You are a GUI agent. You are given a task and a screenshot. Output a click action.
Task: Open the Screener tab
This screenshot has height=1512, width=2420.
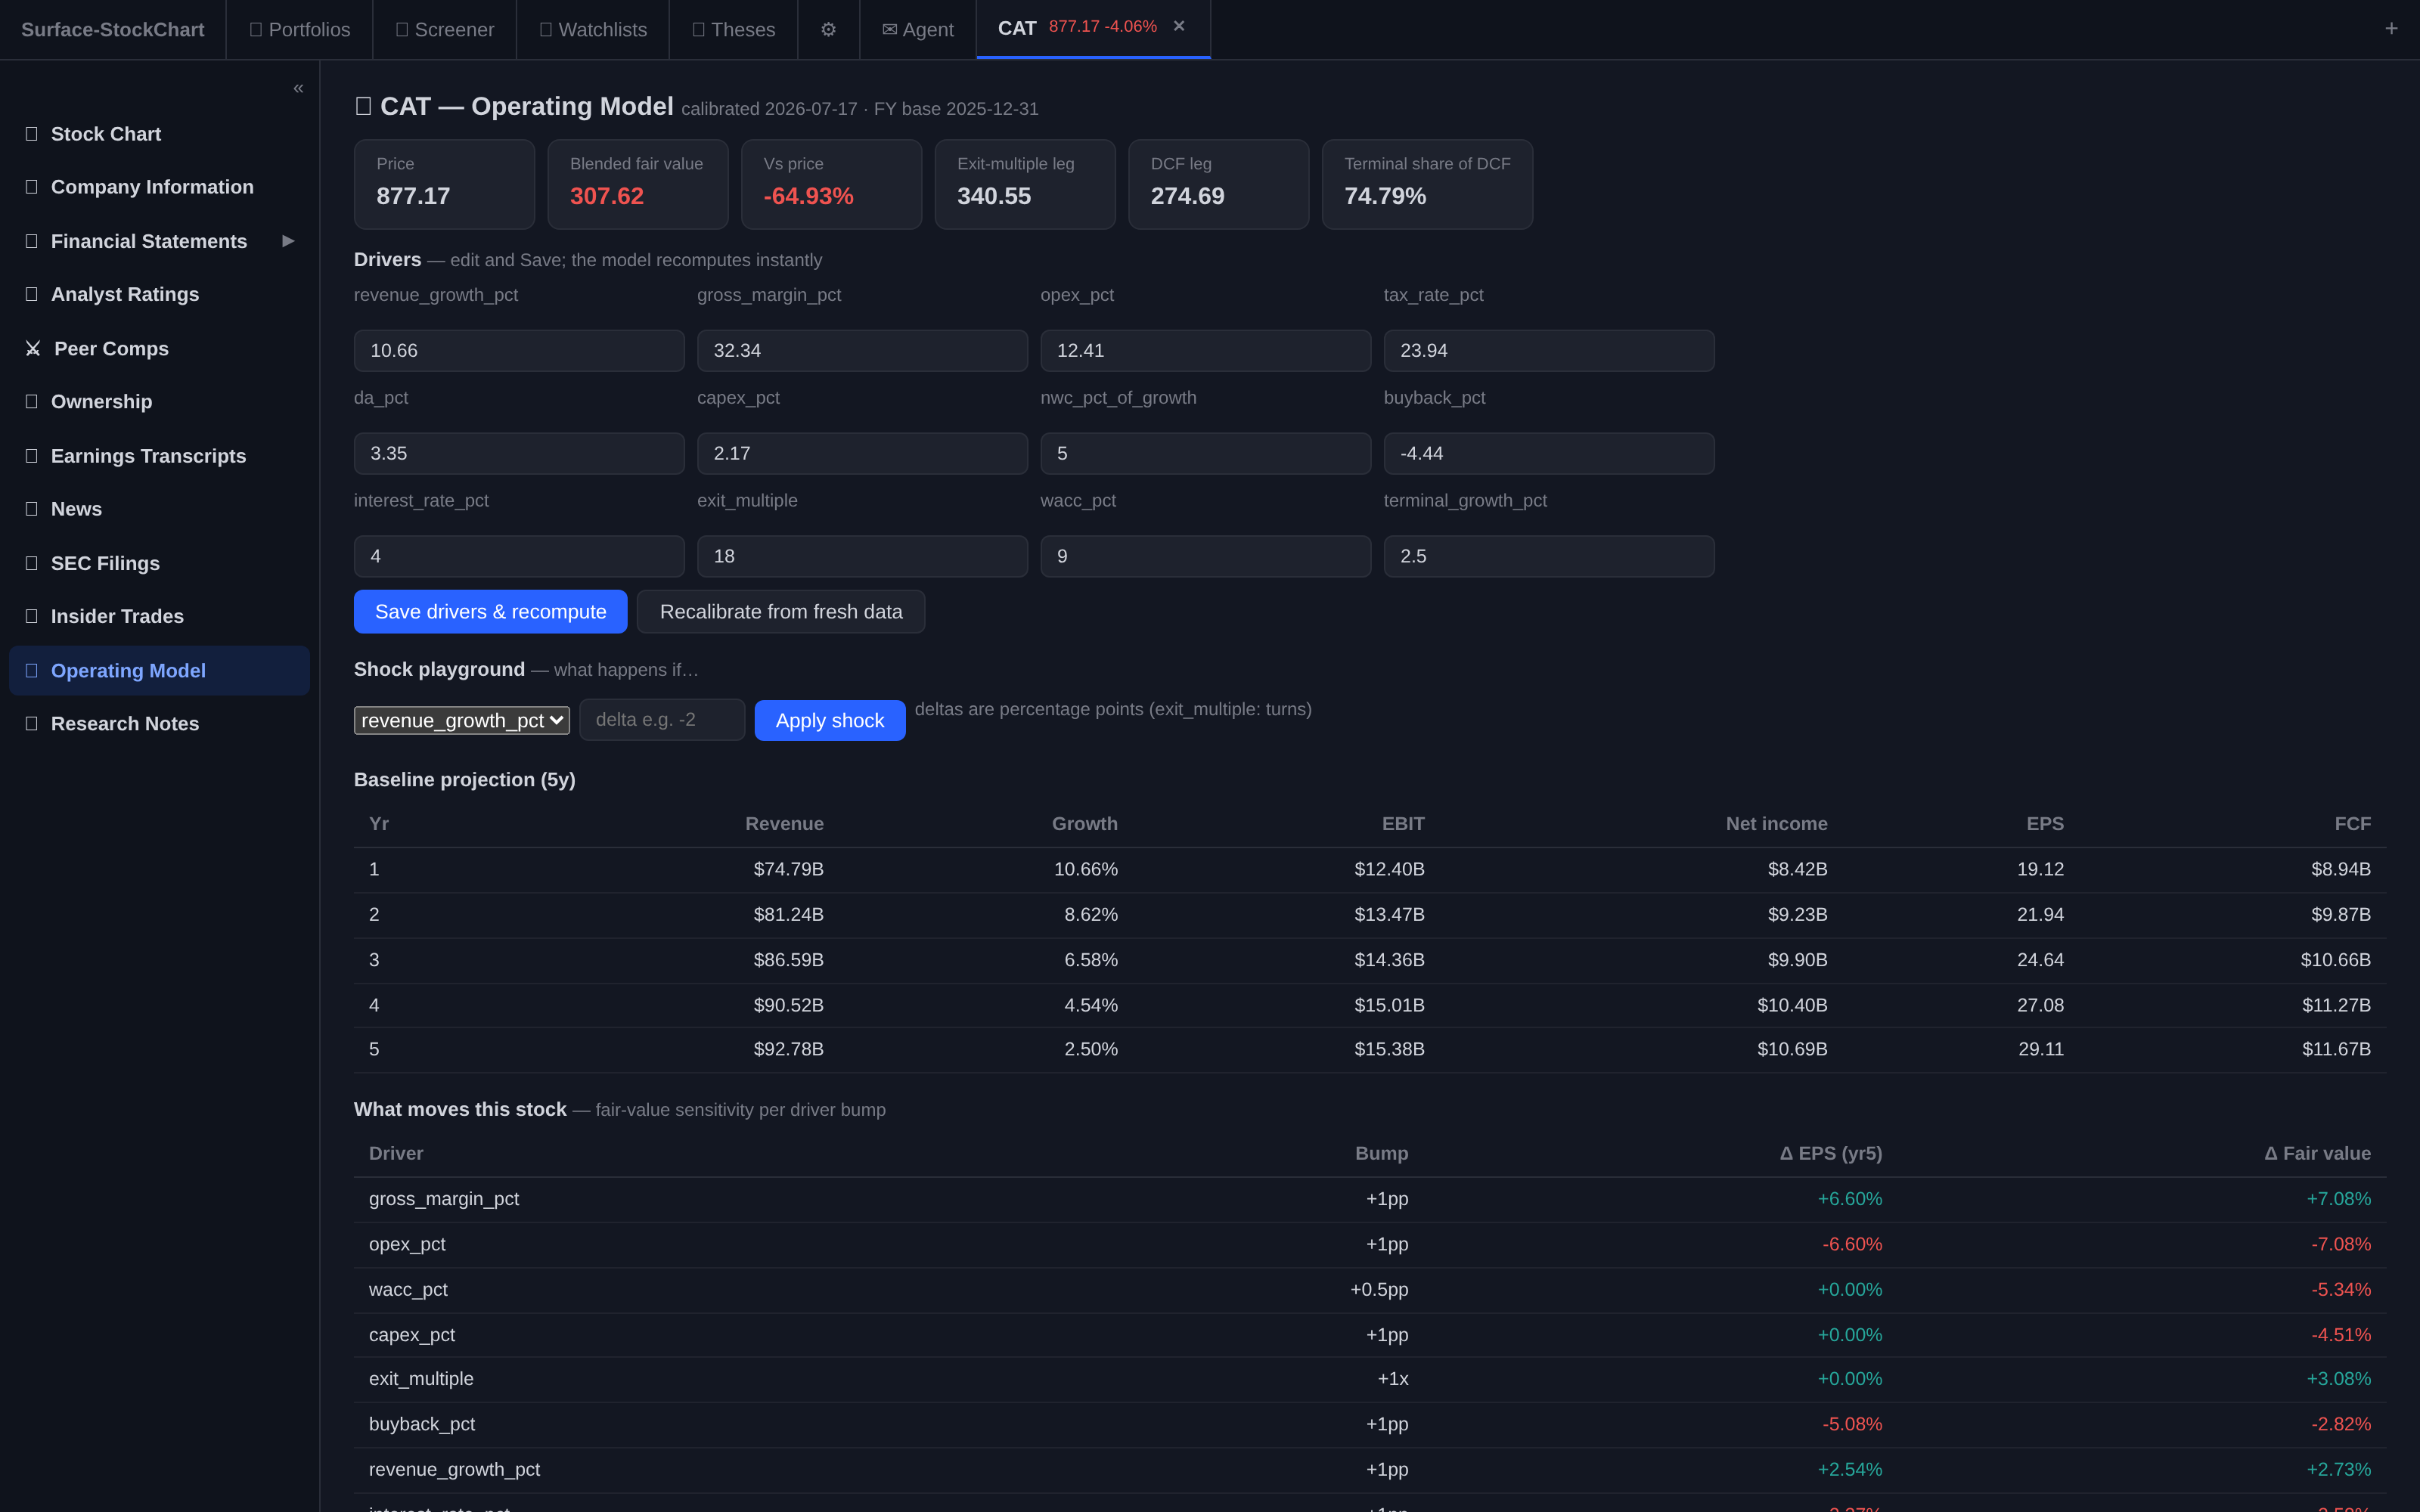click(445, 30)
